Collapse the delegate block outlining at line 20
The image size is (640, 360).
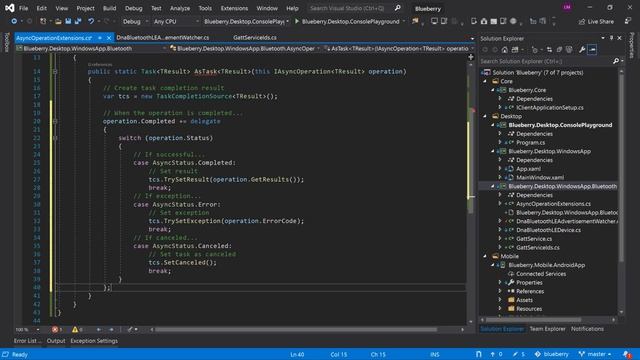[x=55, y=121]
